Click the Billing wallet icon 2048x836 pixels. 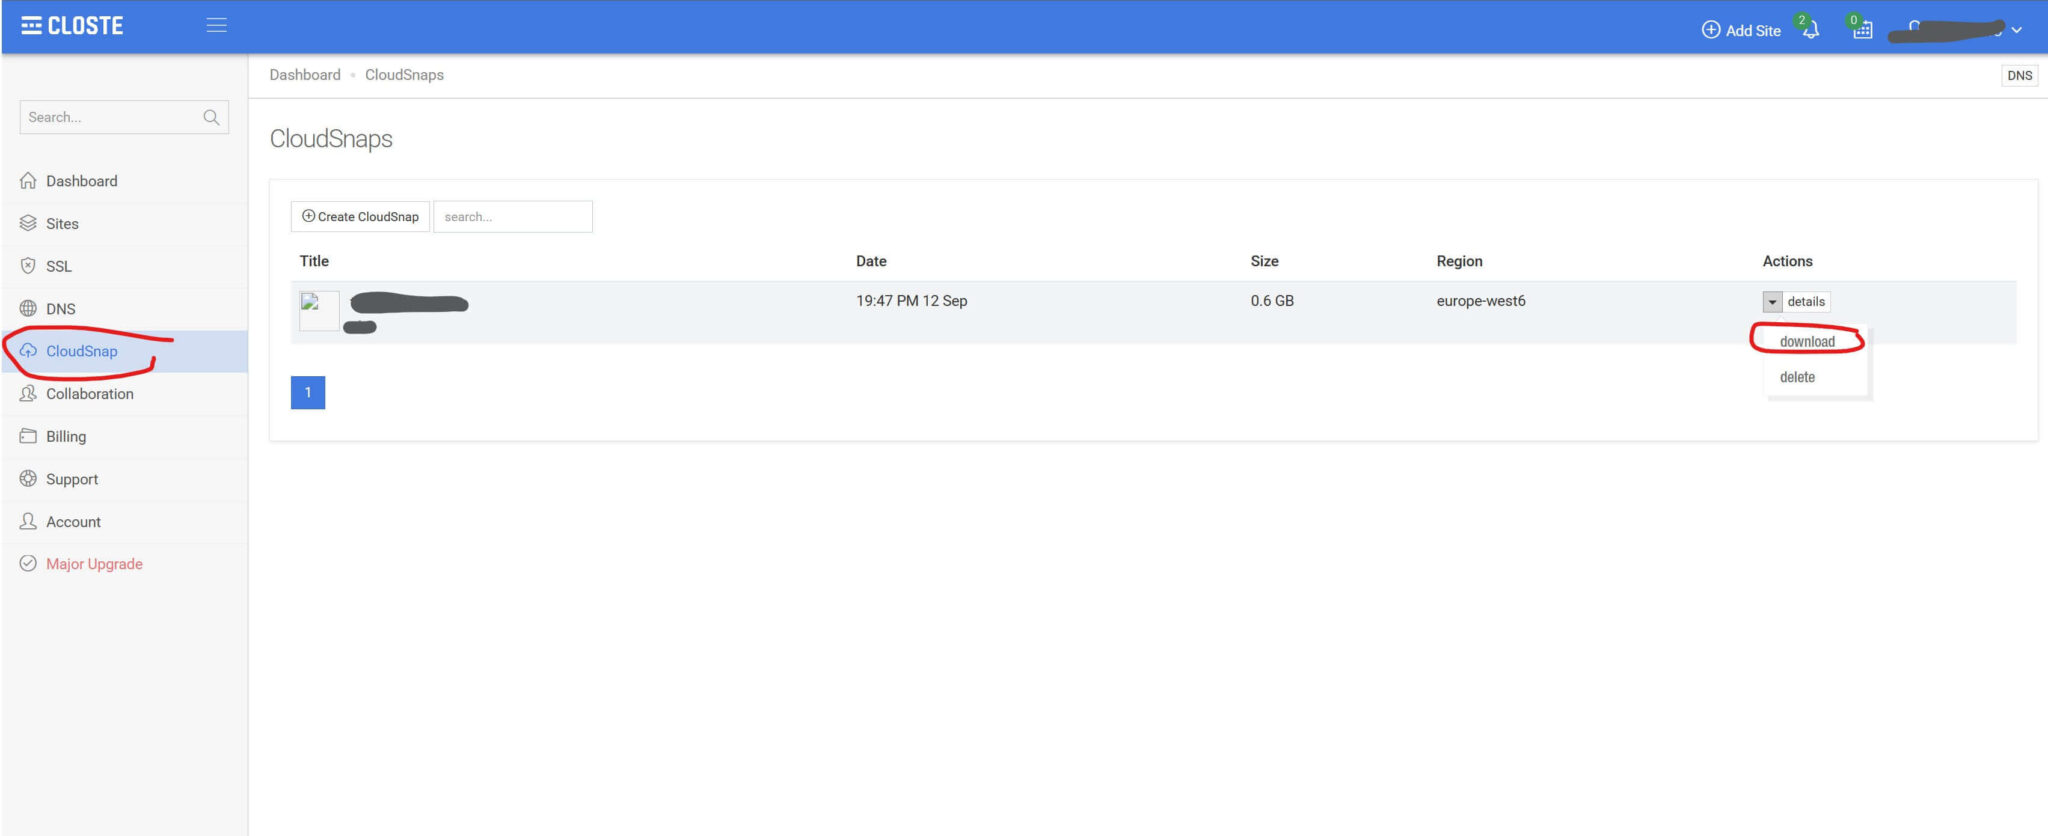[28, 436]
